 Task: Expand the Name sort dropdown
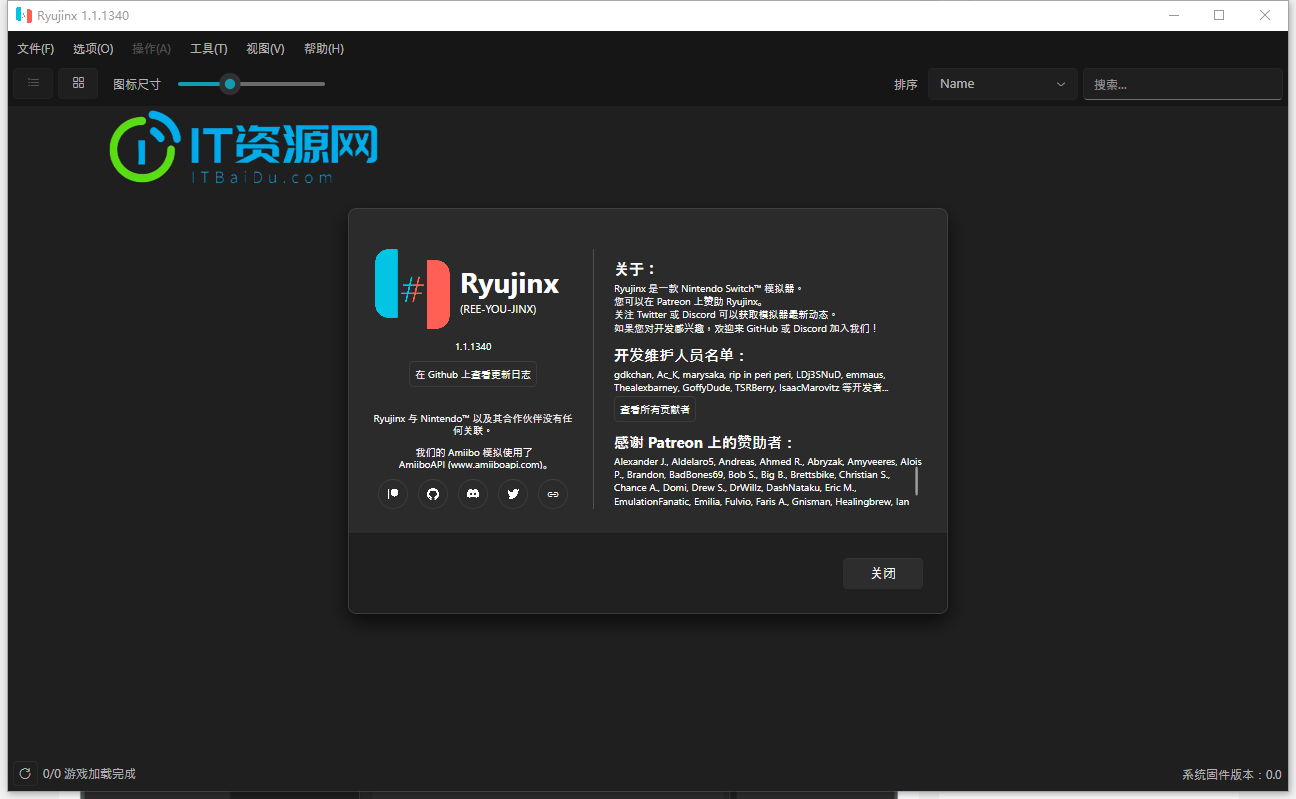click(x=1003, y=84)
